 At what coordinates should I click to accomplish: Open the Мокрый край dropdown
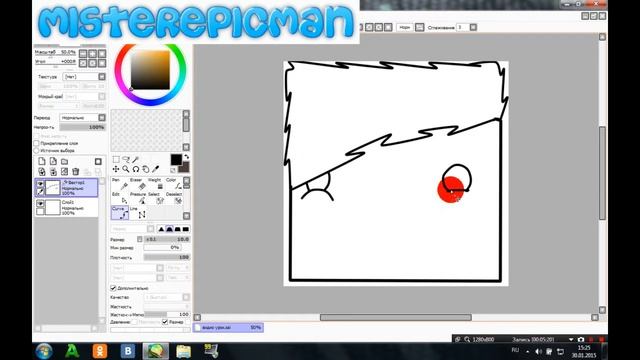click(102, 96)
